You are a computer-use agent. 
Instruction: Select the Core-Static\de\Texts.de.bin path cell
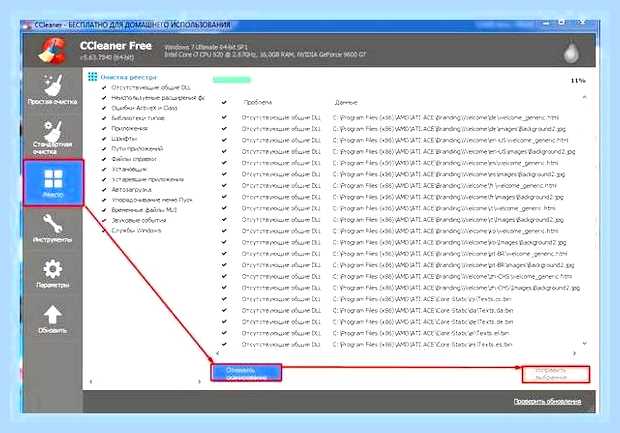pos(423,322)
